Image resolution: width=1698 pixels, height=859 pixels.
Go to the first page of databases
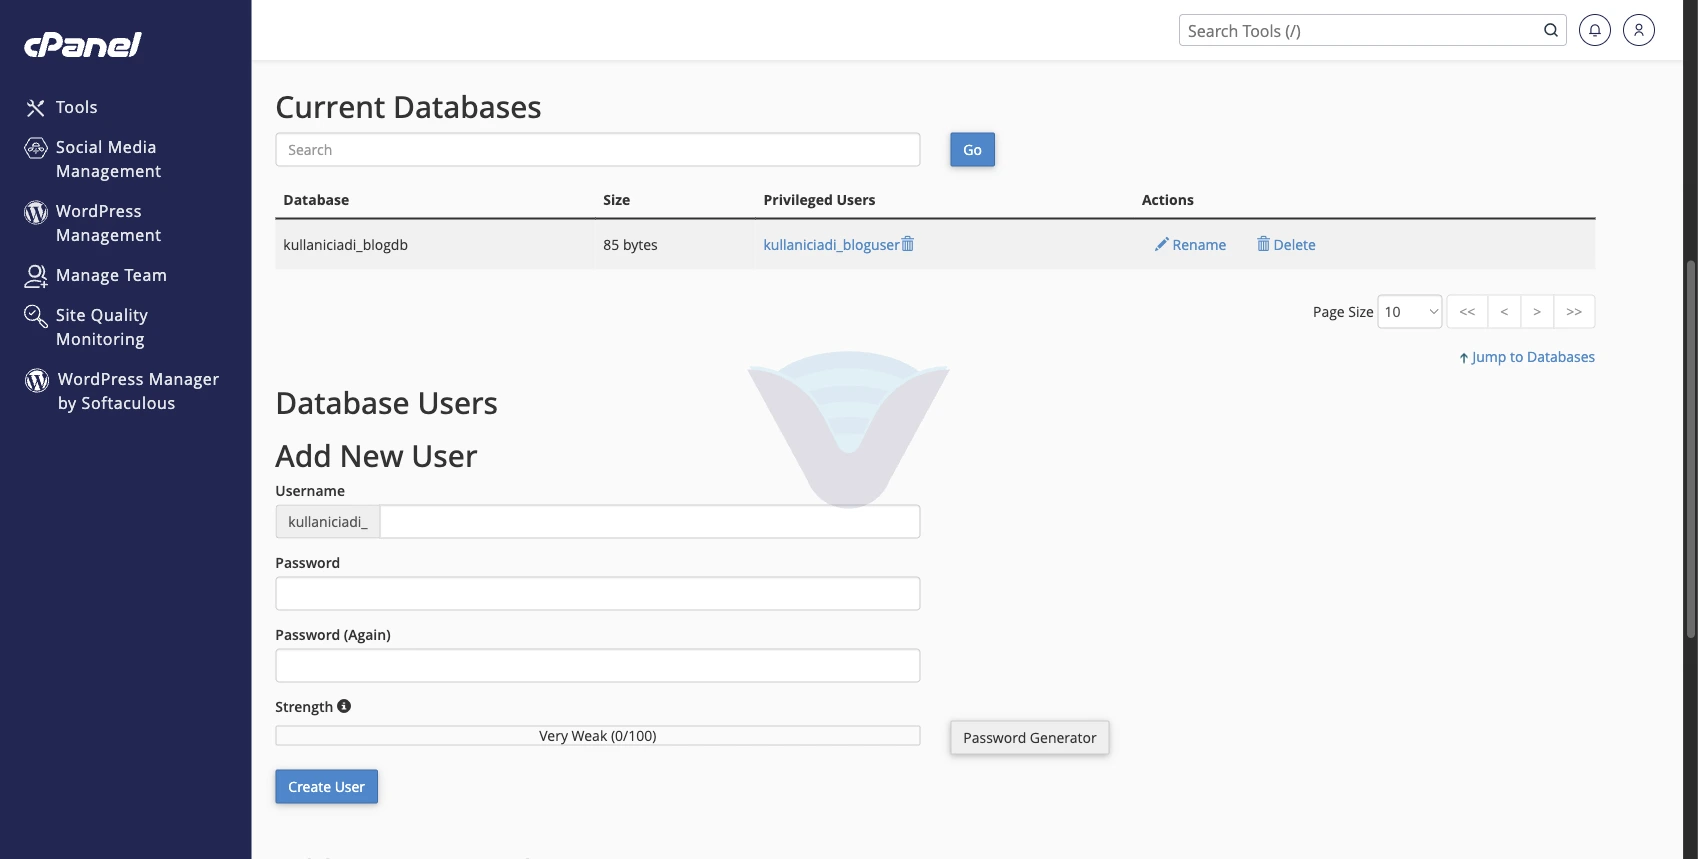coord(1467,312)
